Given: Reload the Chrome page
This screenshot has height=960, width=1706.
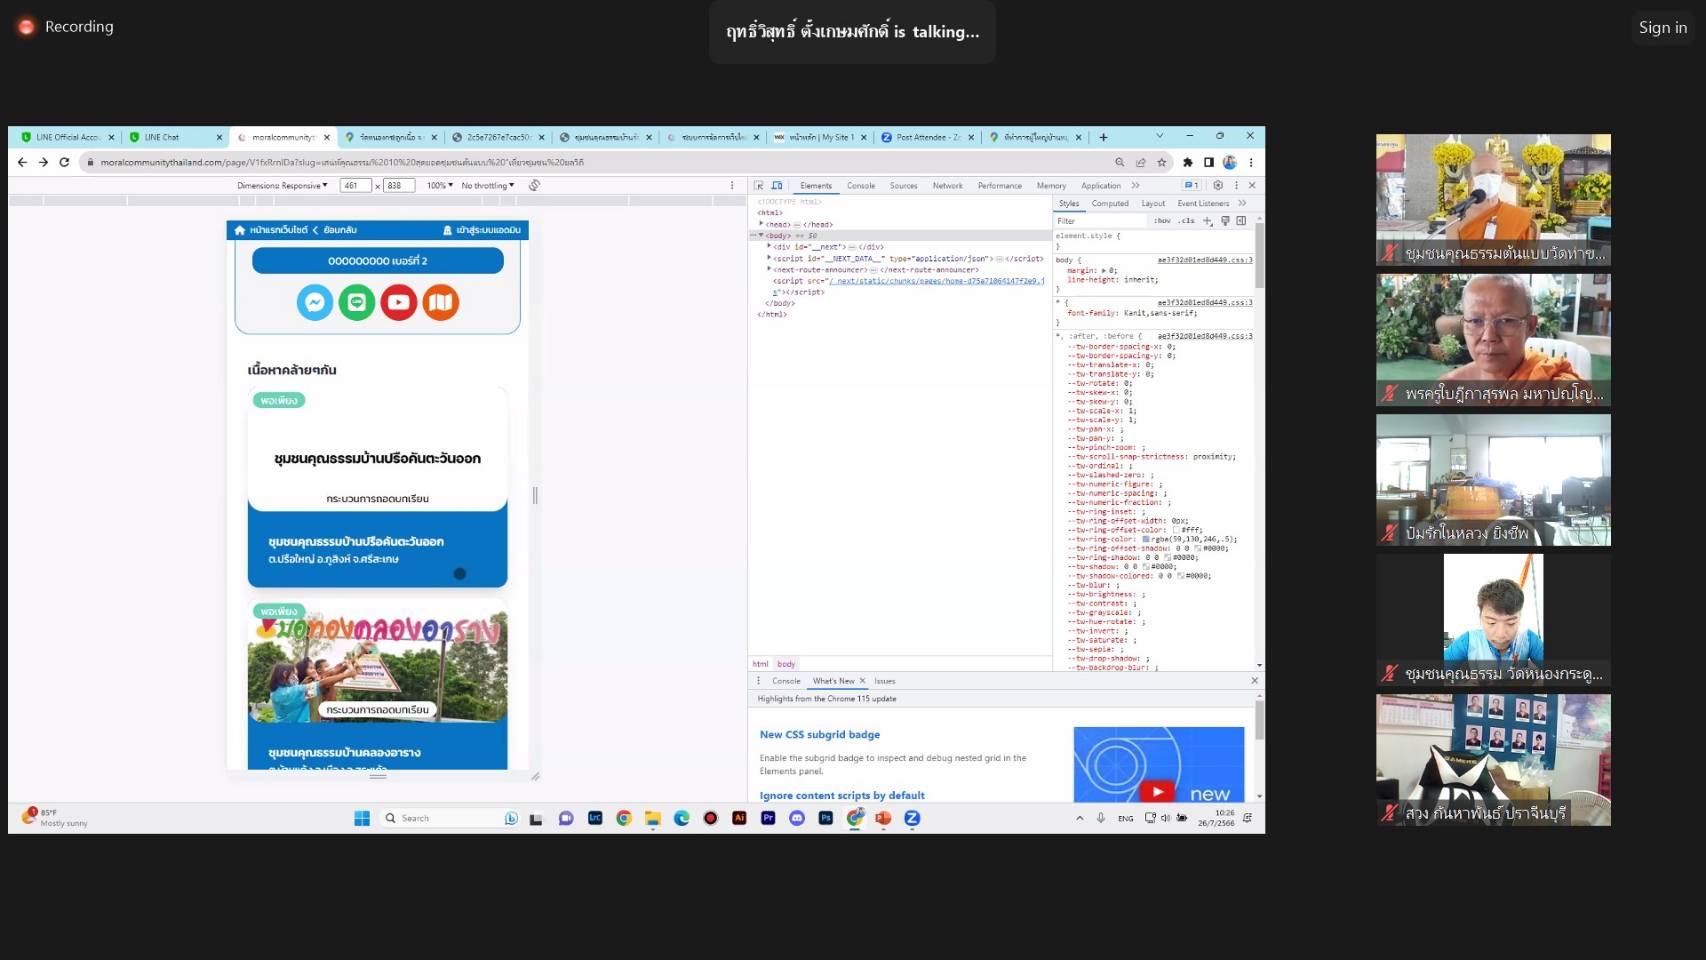Looking at the screenshot, I should (64, 162).
